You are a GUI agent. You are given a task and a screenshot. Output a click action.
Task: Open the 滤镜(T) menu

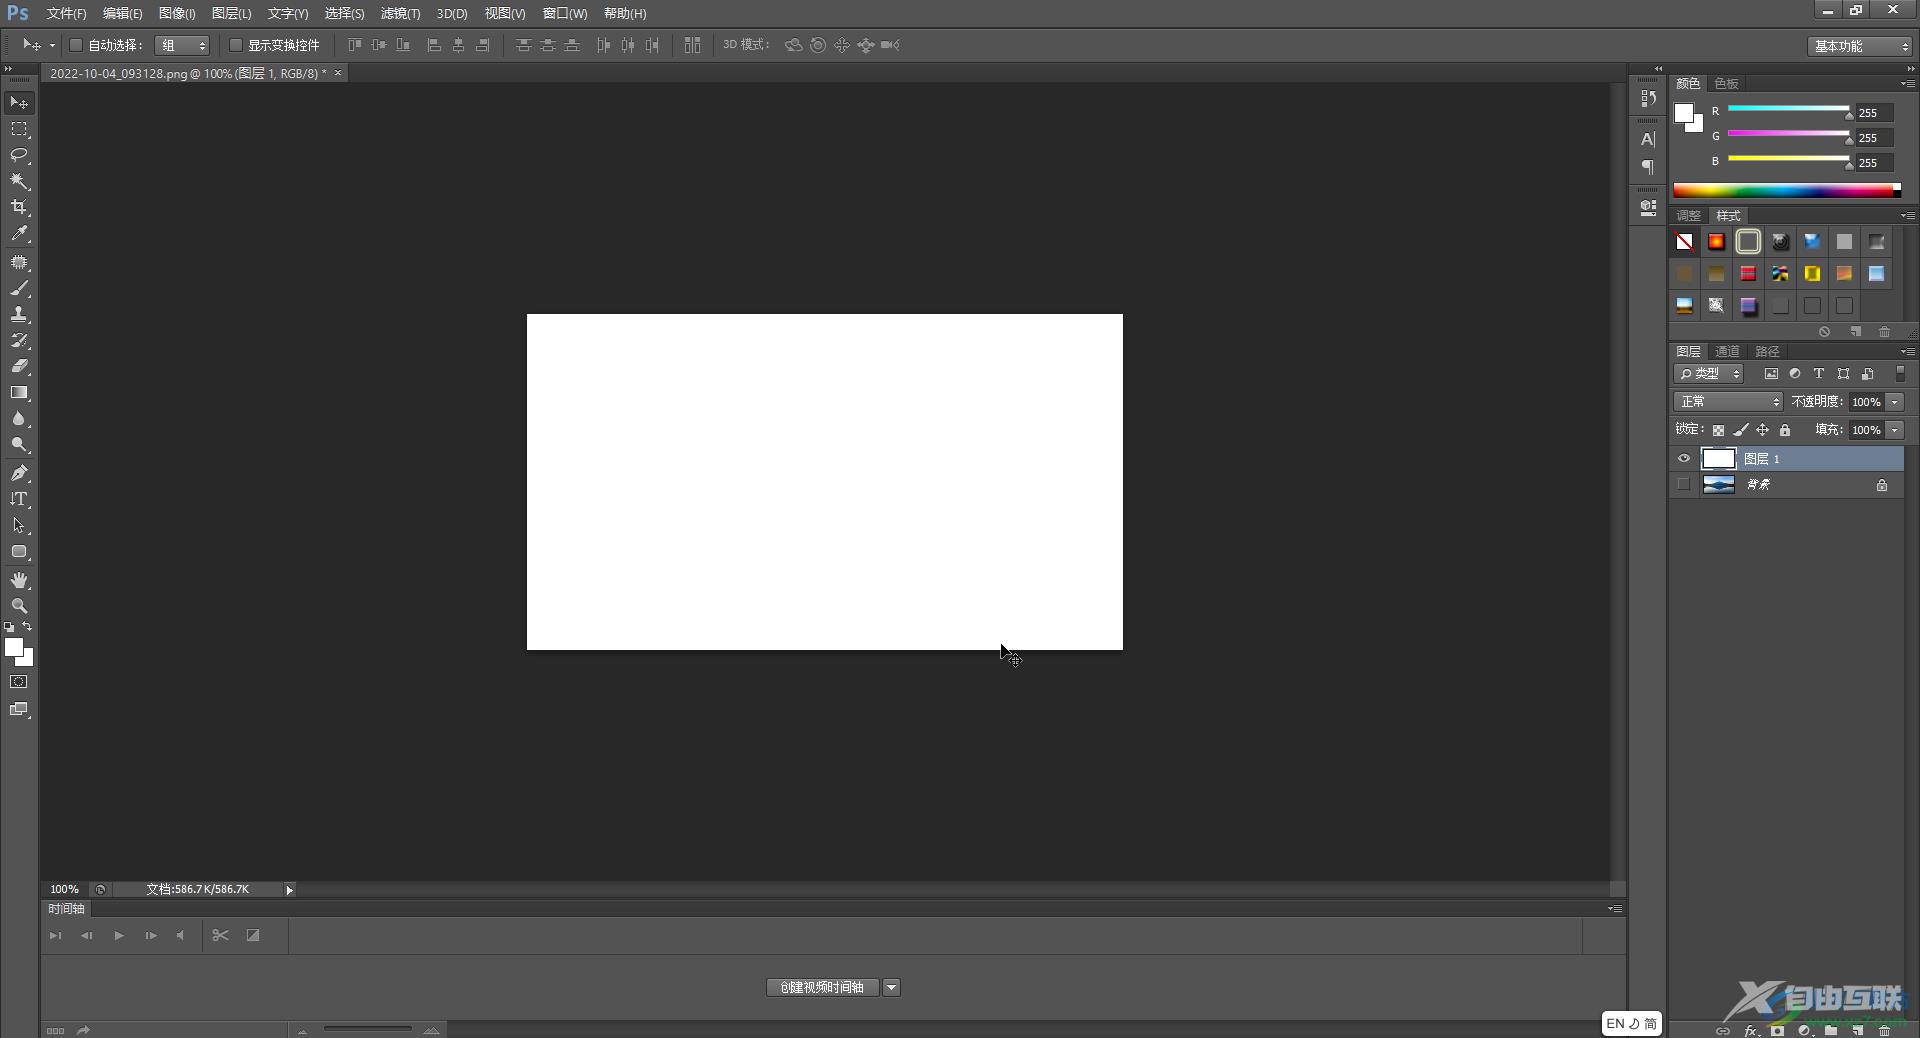pyautogui.click(x=400, y=14)
